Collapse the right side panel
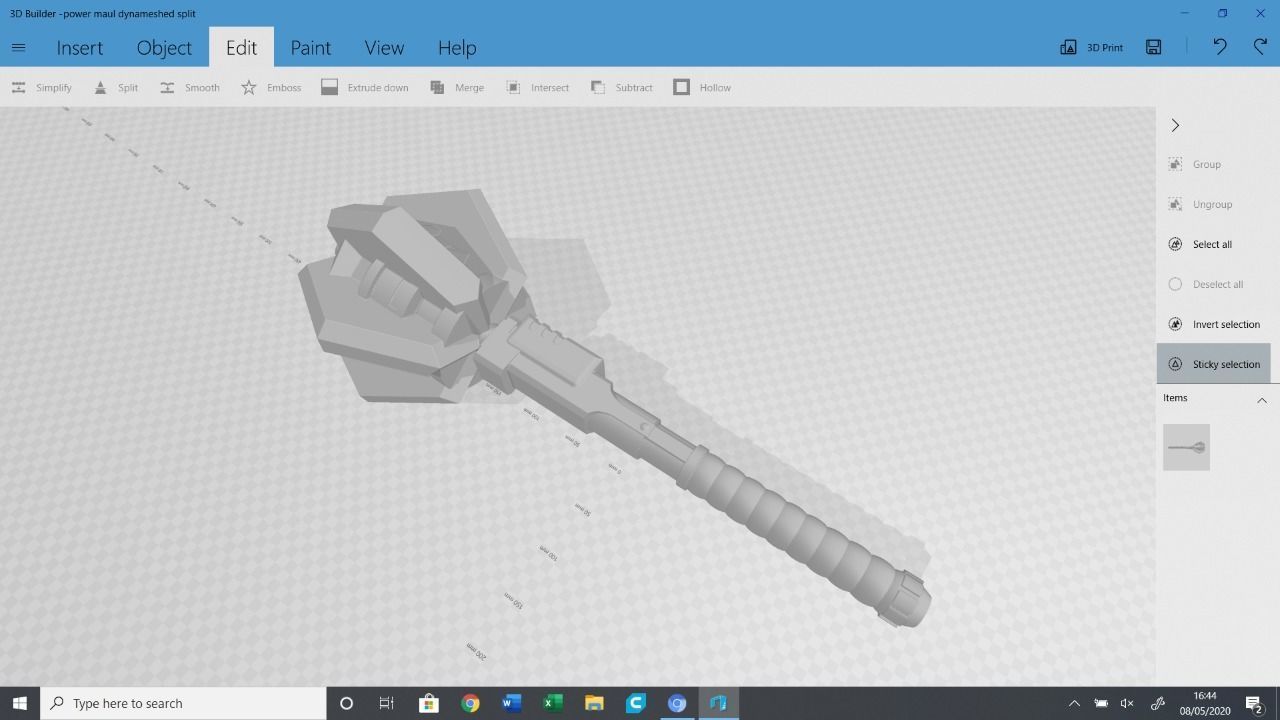This screenshot has height=720, width=1280. [x=1175, y=125]
